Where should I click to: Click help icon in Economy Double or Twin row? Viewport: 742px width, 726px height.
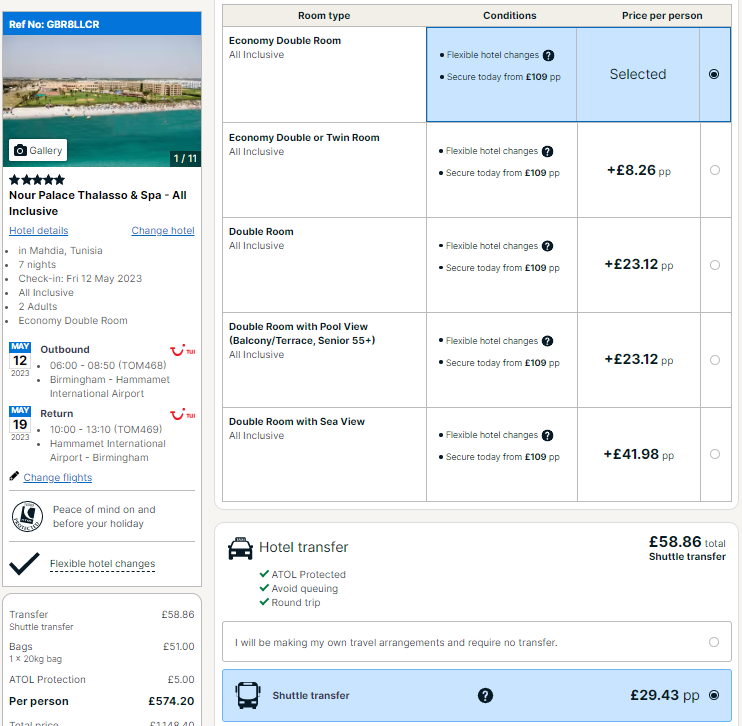[547, 151]
